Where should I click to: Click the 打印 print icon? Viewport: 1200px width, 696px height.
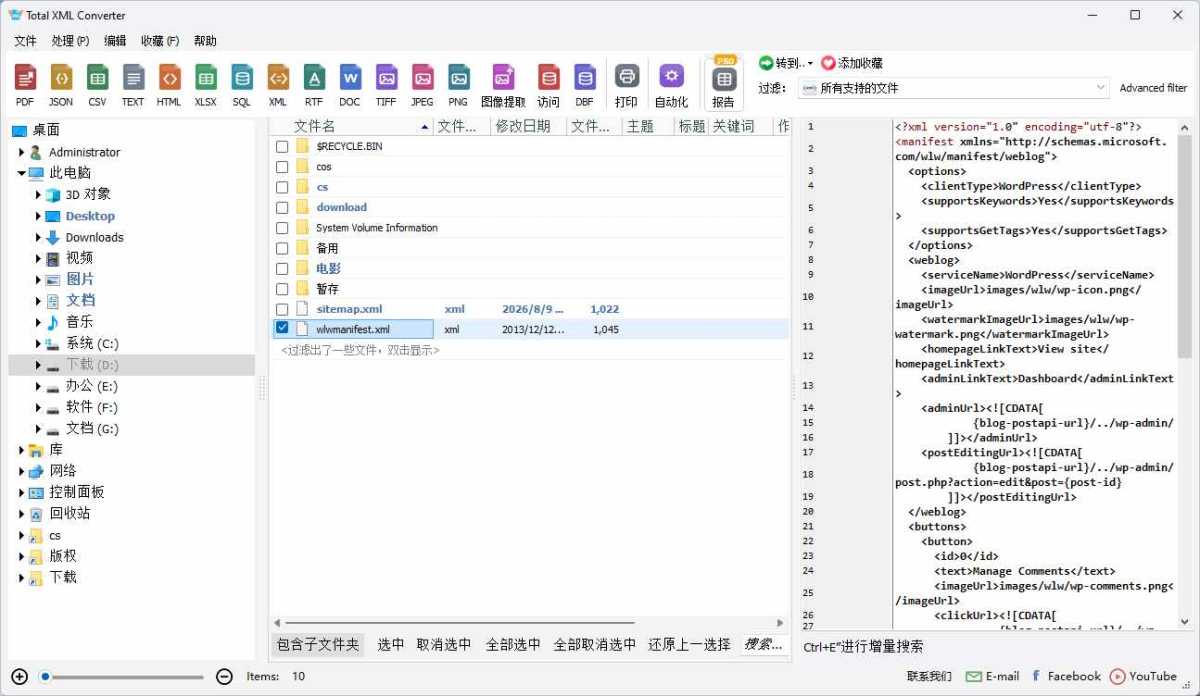[627, 85]
